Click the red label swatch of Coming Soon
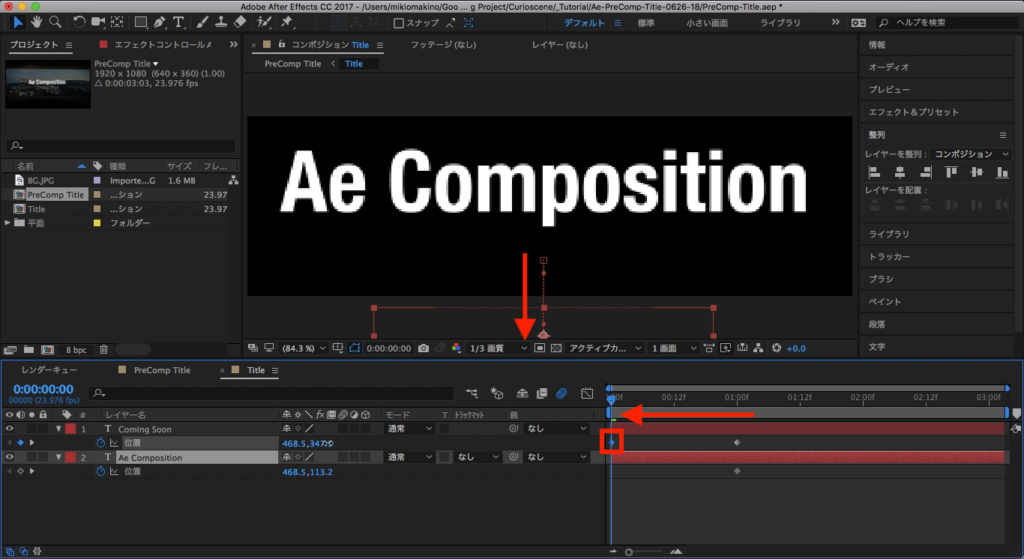The height and width of the screenshot is (559, 1024). click(71, 429)
